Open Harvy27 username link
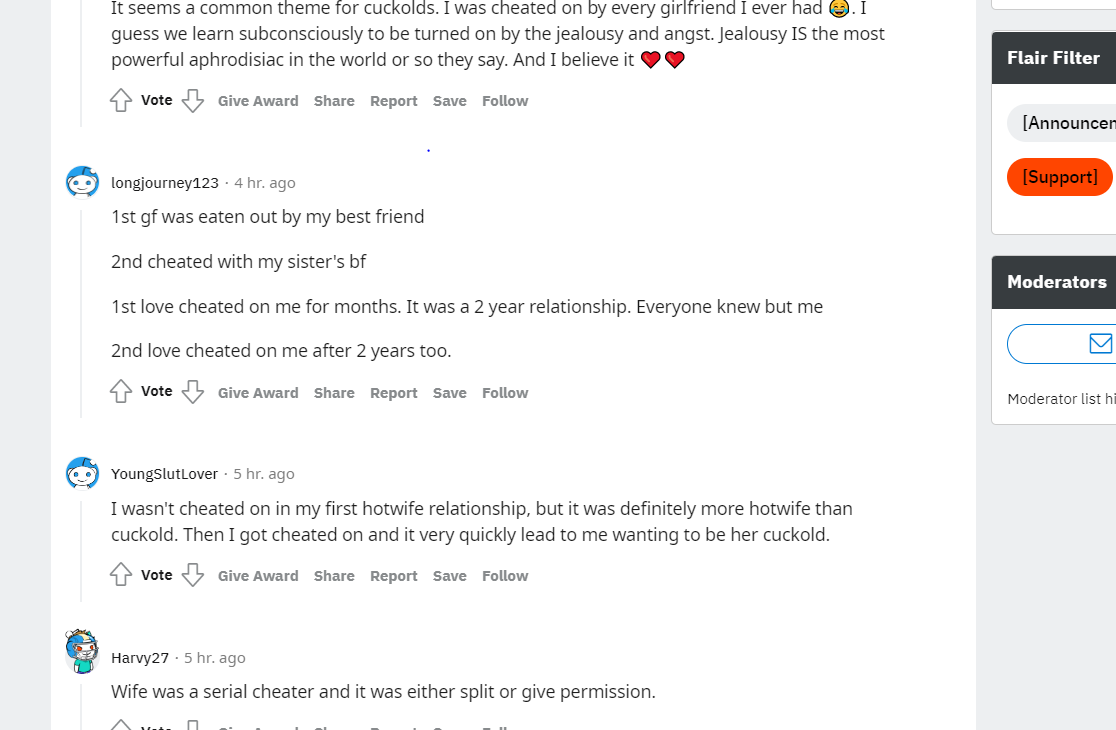 (140, 657)
